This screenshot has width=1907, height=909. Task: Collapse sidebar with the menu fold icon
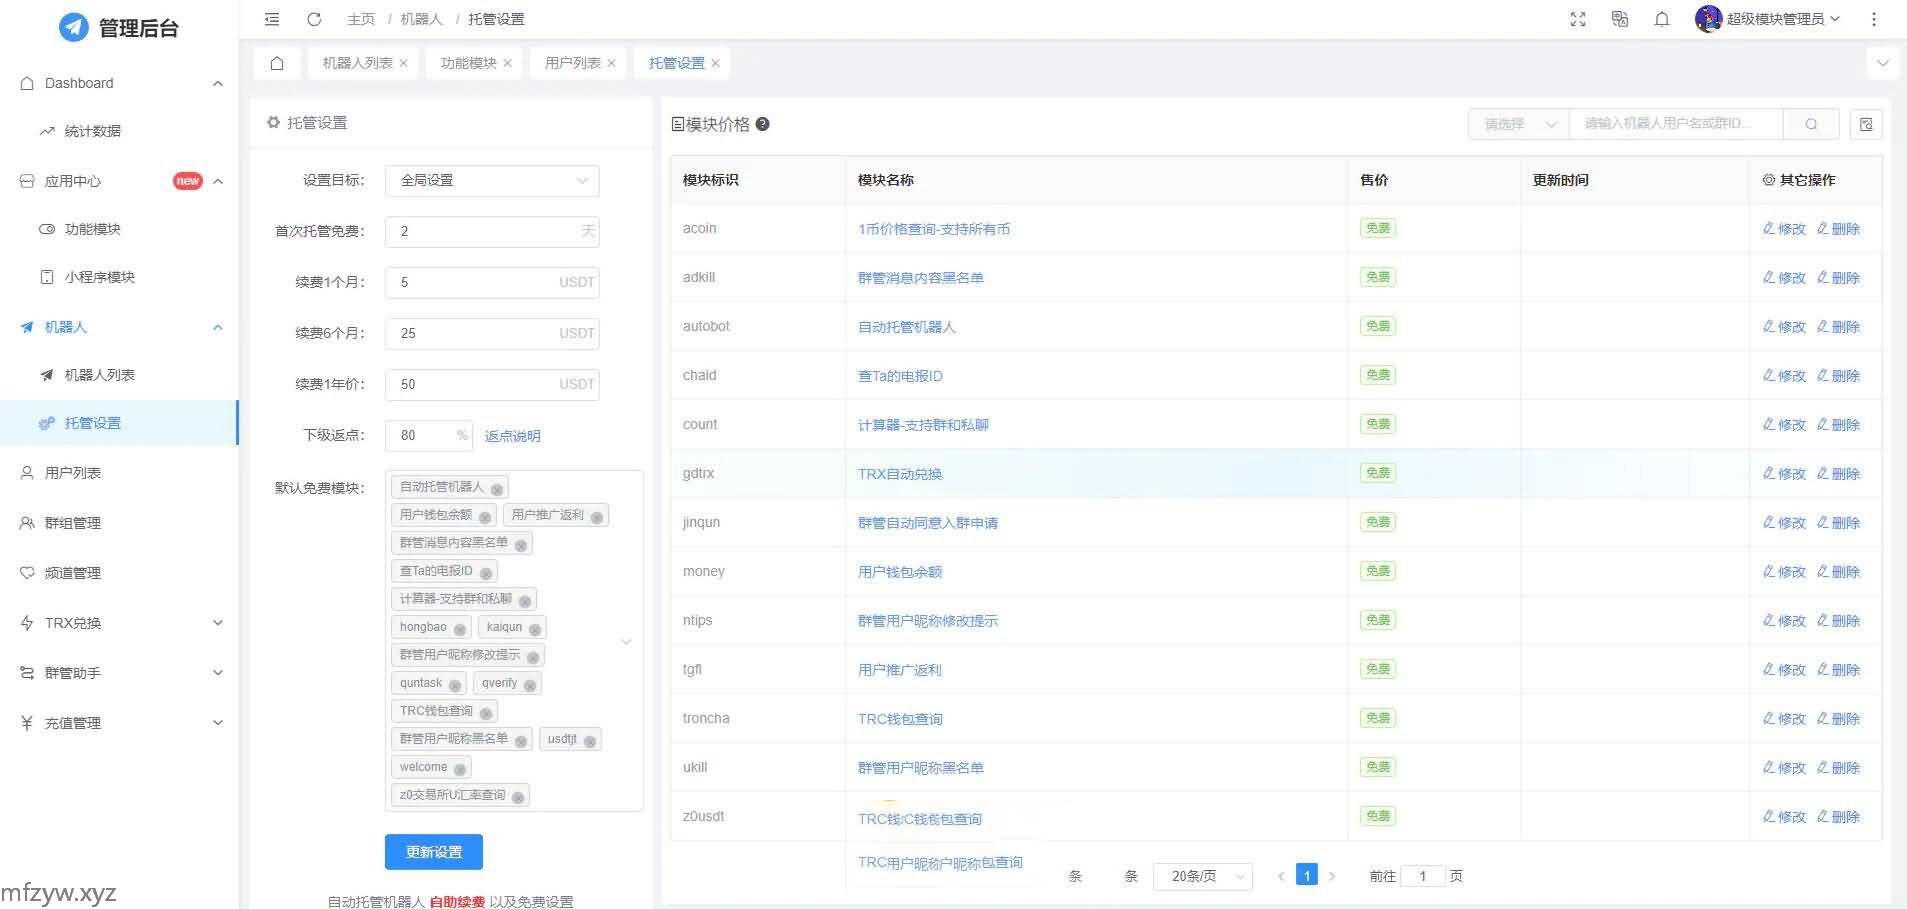pyautogui.click(x=272, y=19)
